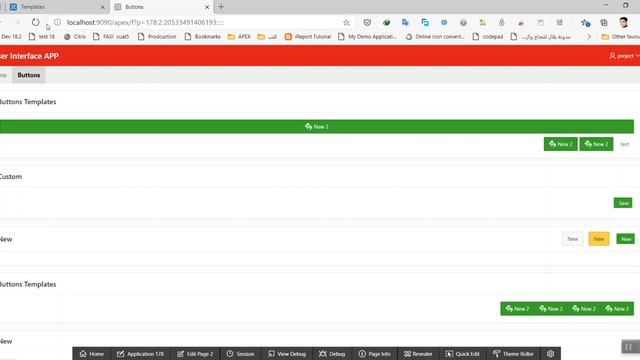Click Revealer in the developer toolbar
Viewport: 640px width, 360px height.
click(418, 354)
